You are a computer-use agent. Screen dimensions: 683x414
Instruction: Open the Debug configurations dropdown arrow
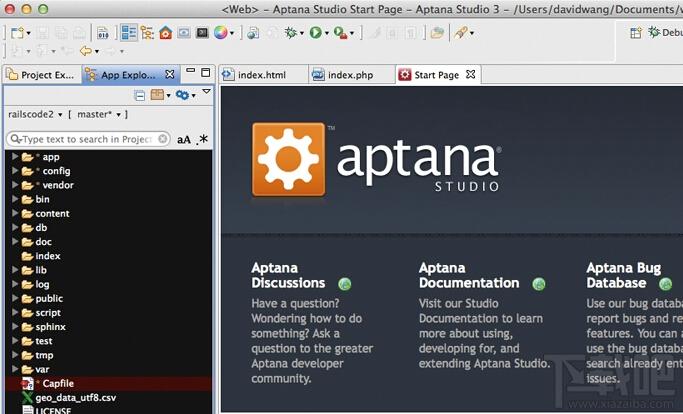click(x=301, y=33)
